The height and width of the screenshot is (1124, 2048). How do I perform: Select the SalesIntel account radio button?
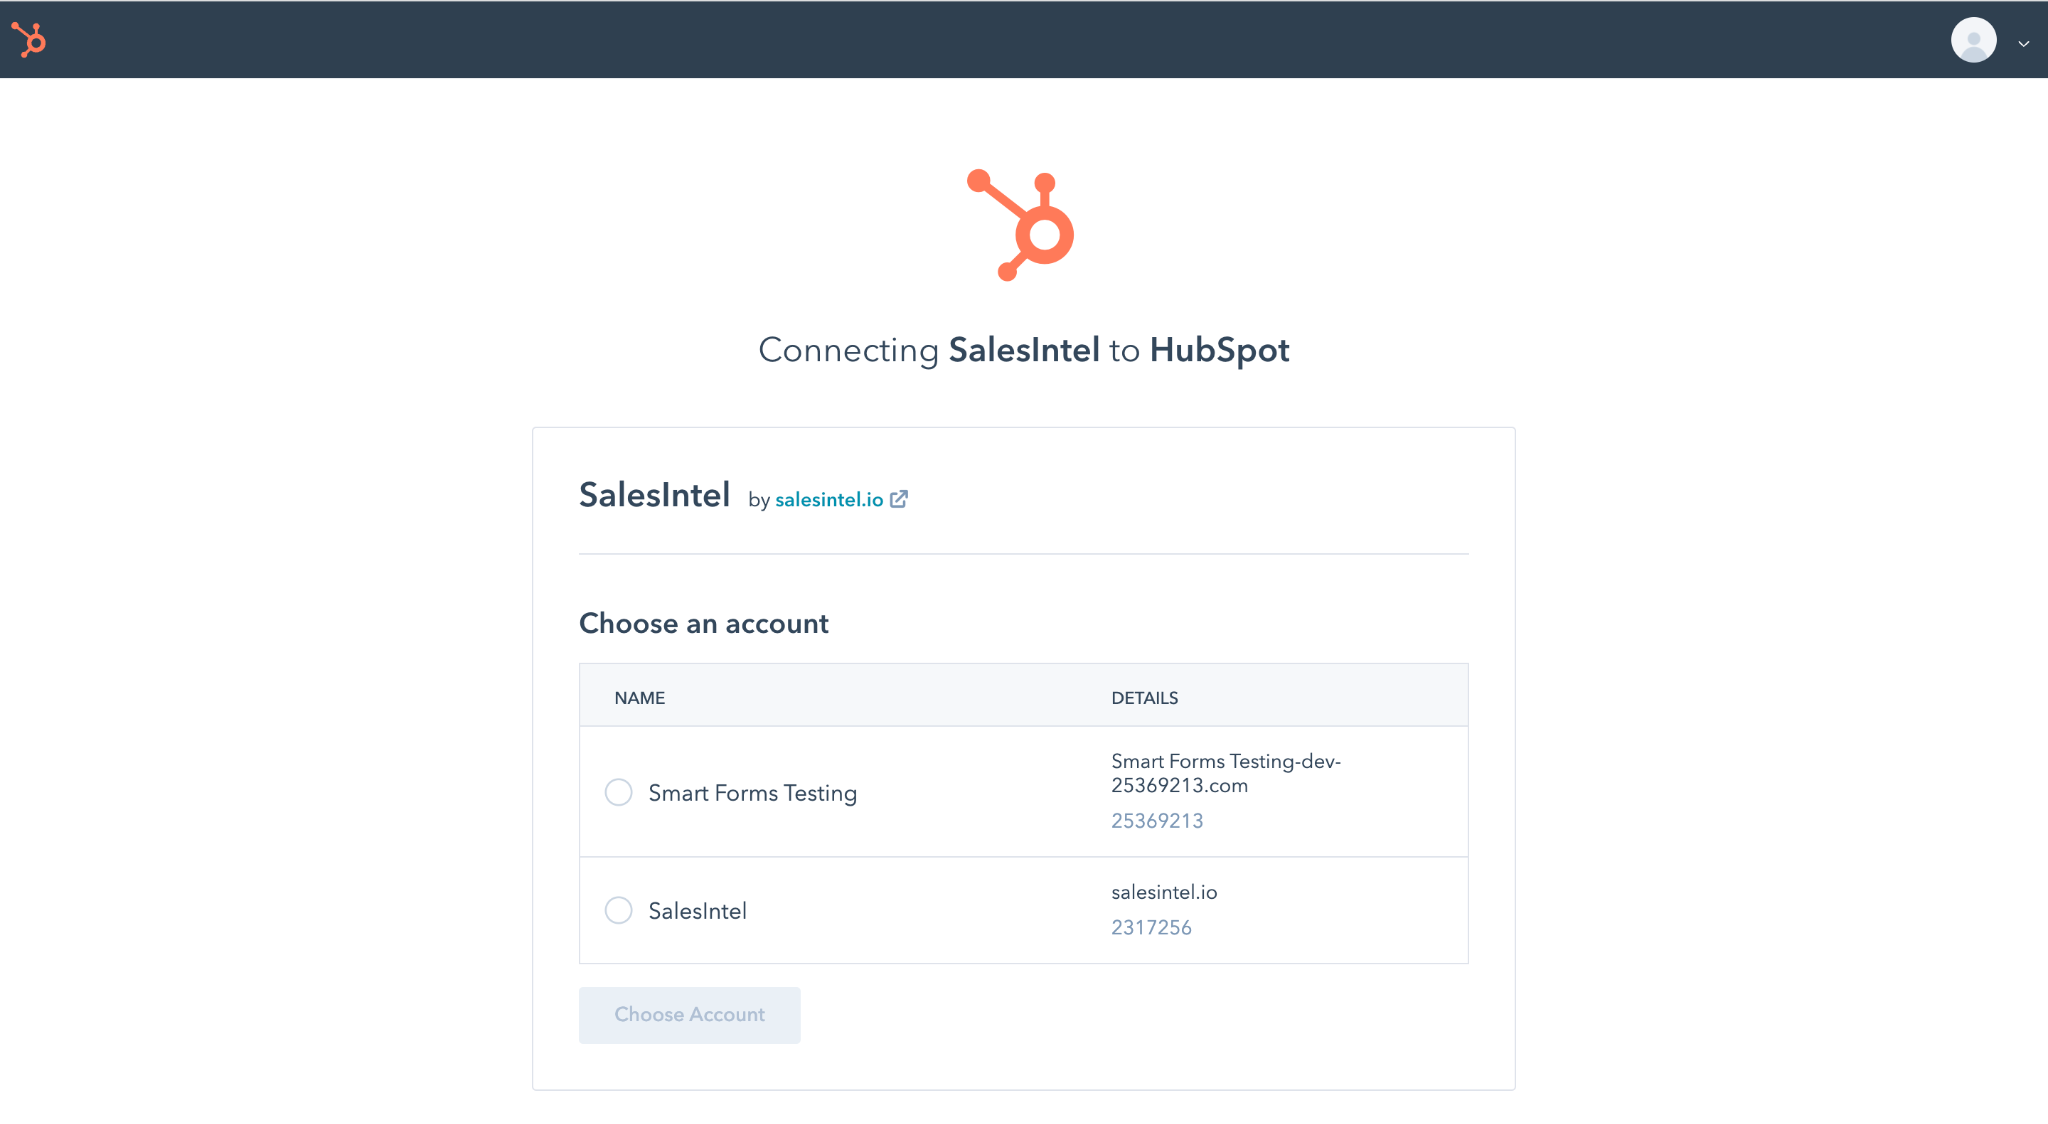pyautogui.click(x=619, y=910)
